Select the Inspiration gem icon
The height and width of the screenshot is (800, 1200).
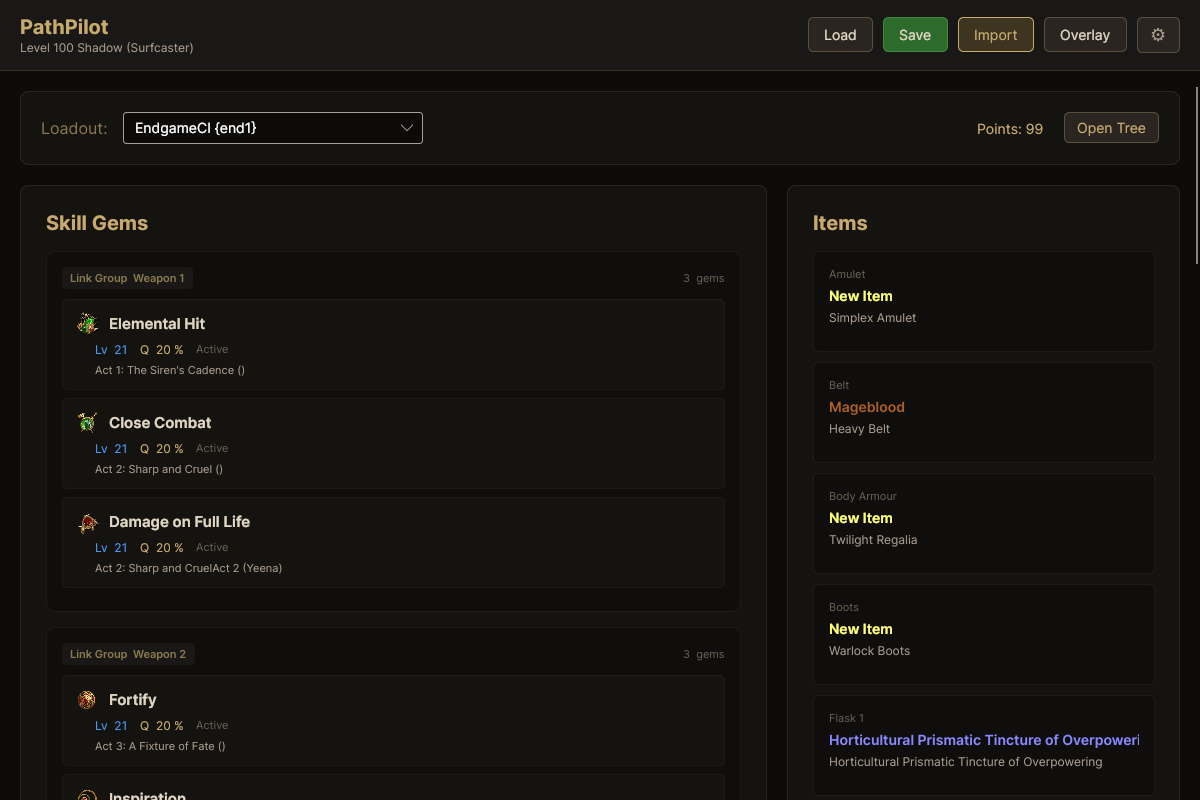(x=86, y=795)
